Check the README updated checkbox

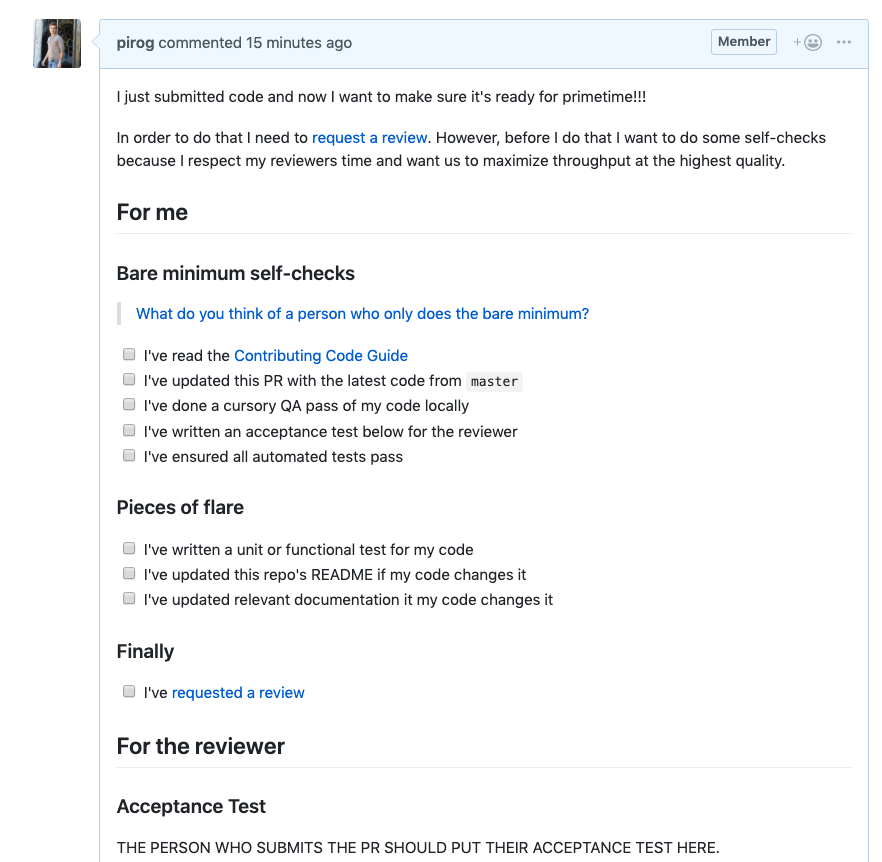coord(128,572)
